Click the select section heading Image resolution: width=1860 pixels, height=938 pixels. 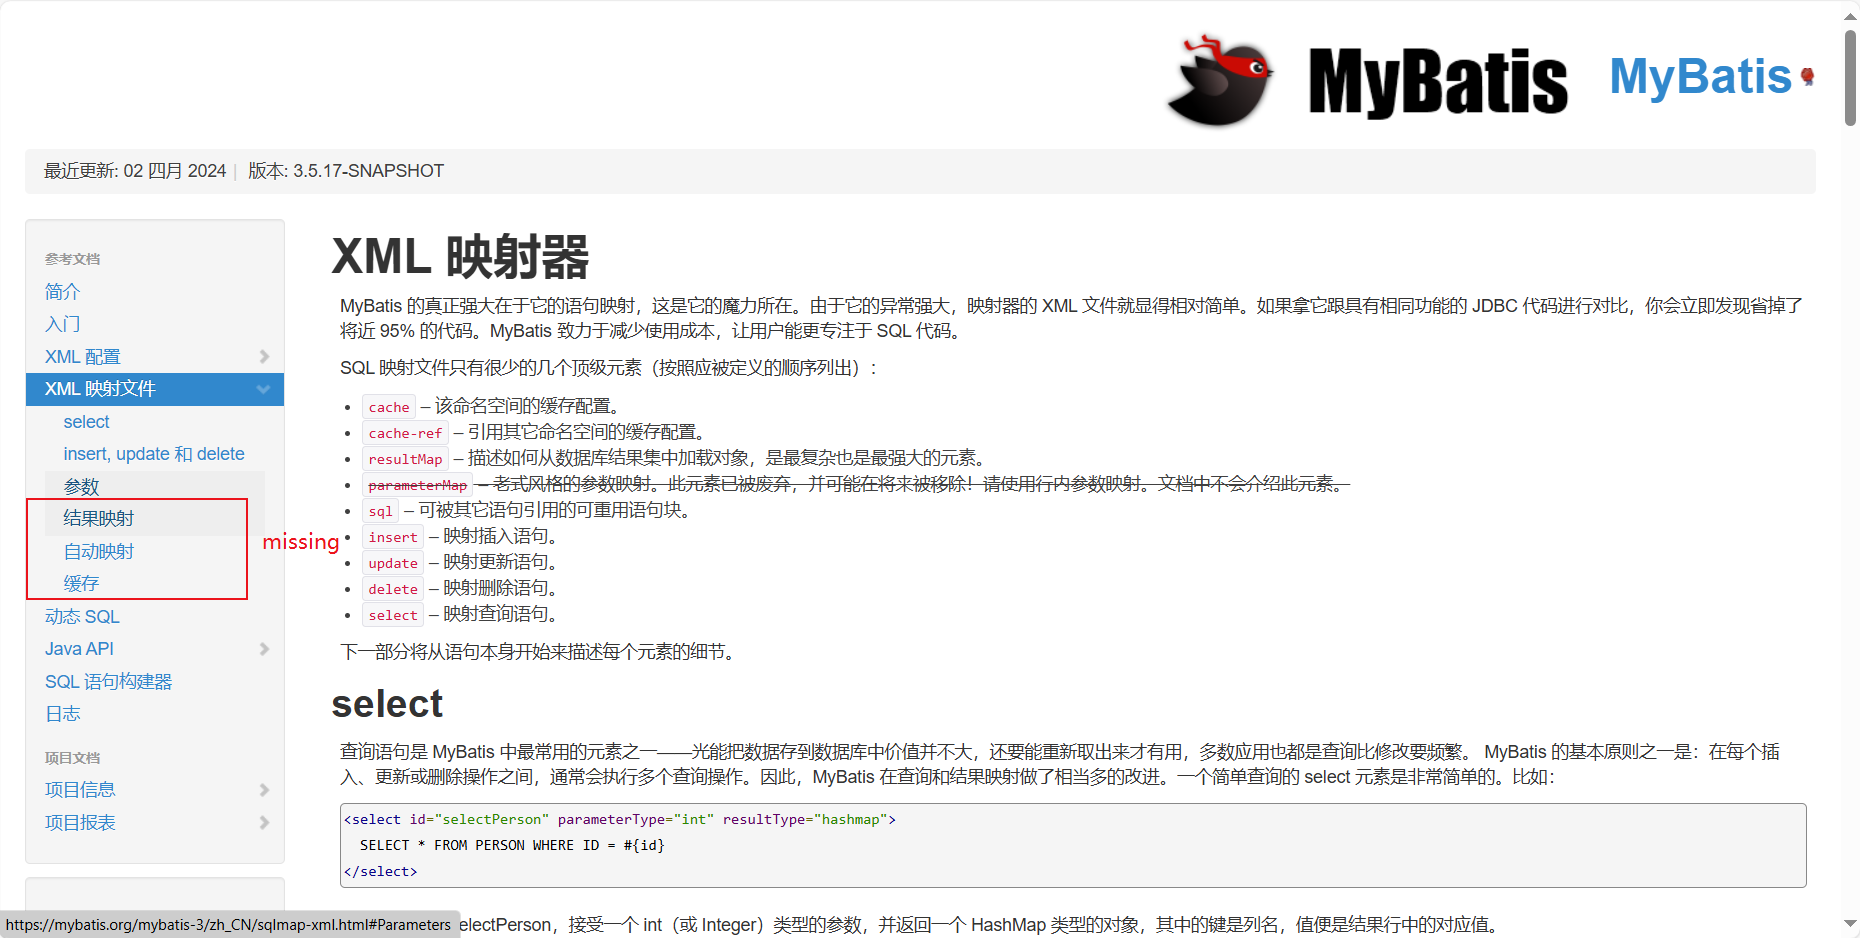pos(387,704)
